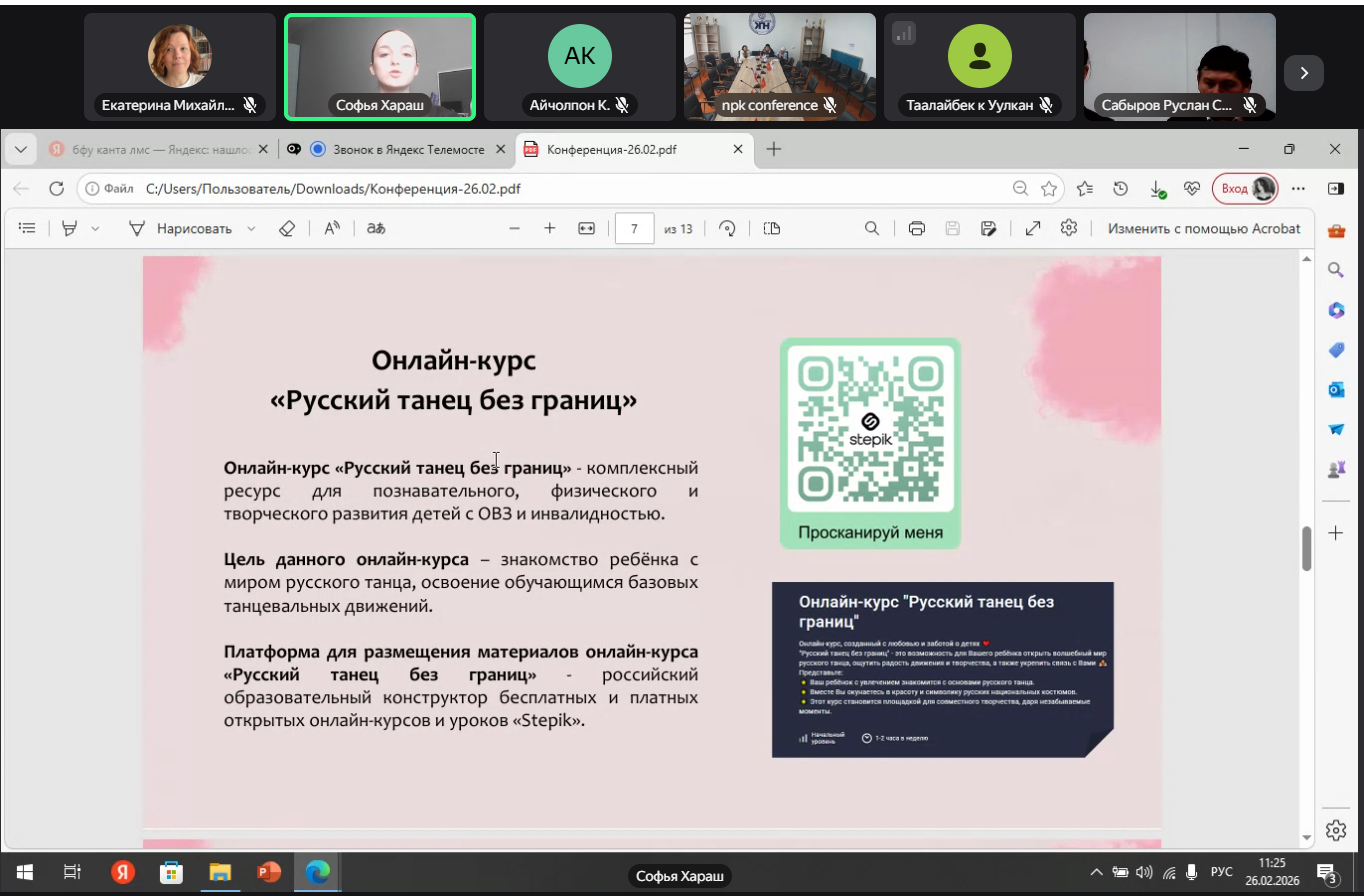The height and width of the screenshot is (896, 1364).
Task: Enter full screen mode for the PDF
Action: click(1032, 228)
